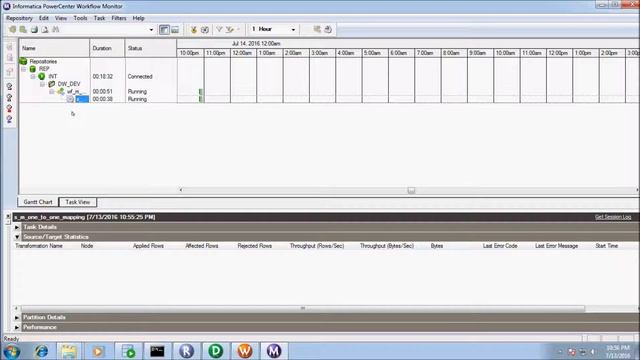Open the 1 Hour time increment dropdown
Screen dimensions: 640x360
[x=293, y=29]
